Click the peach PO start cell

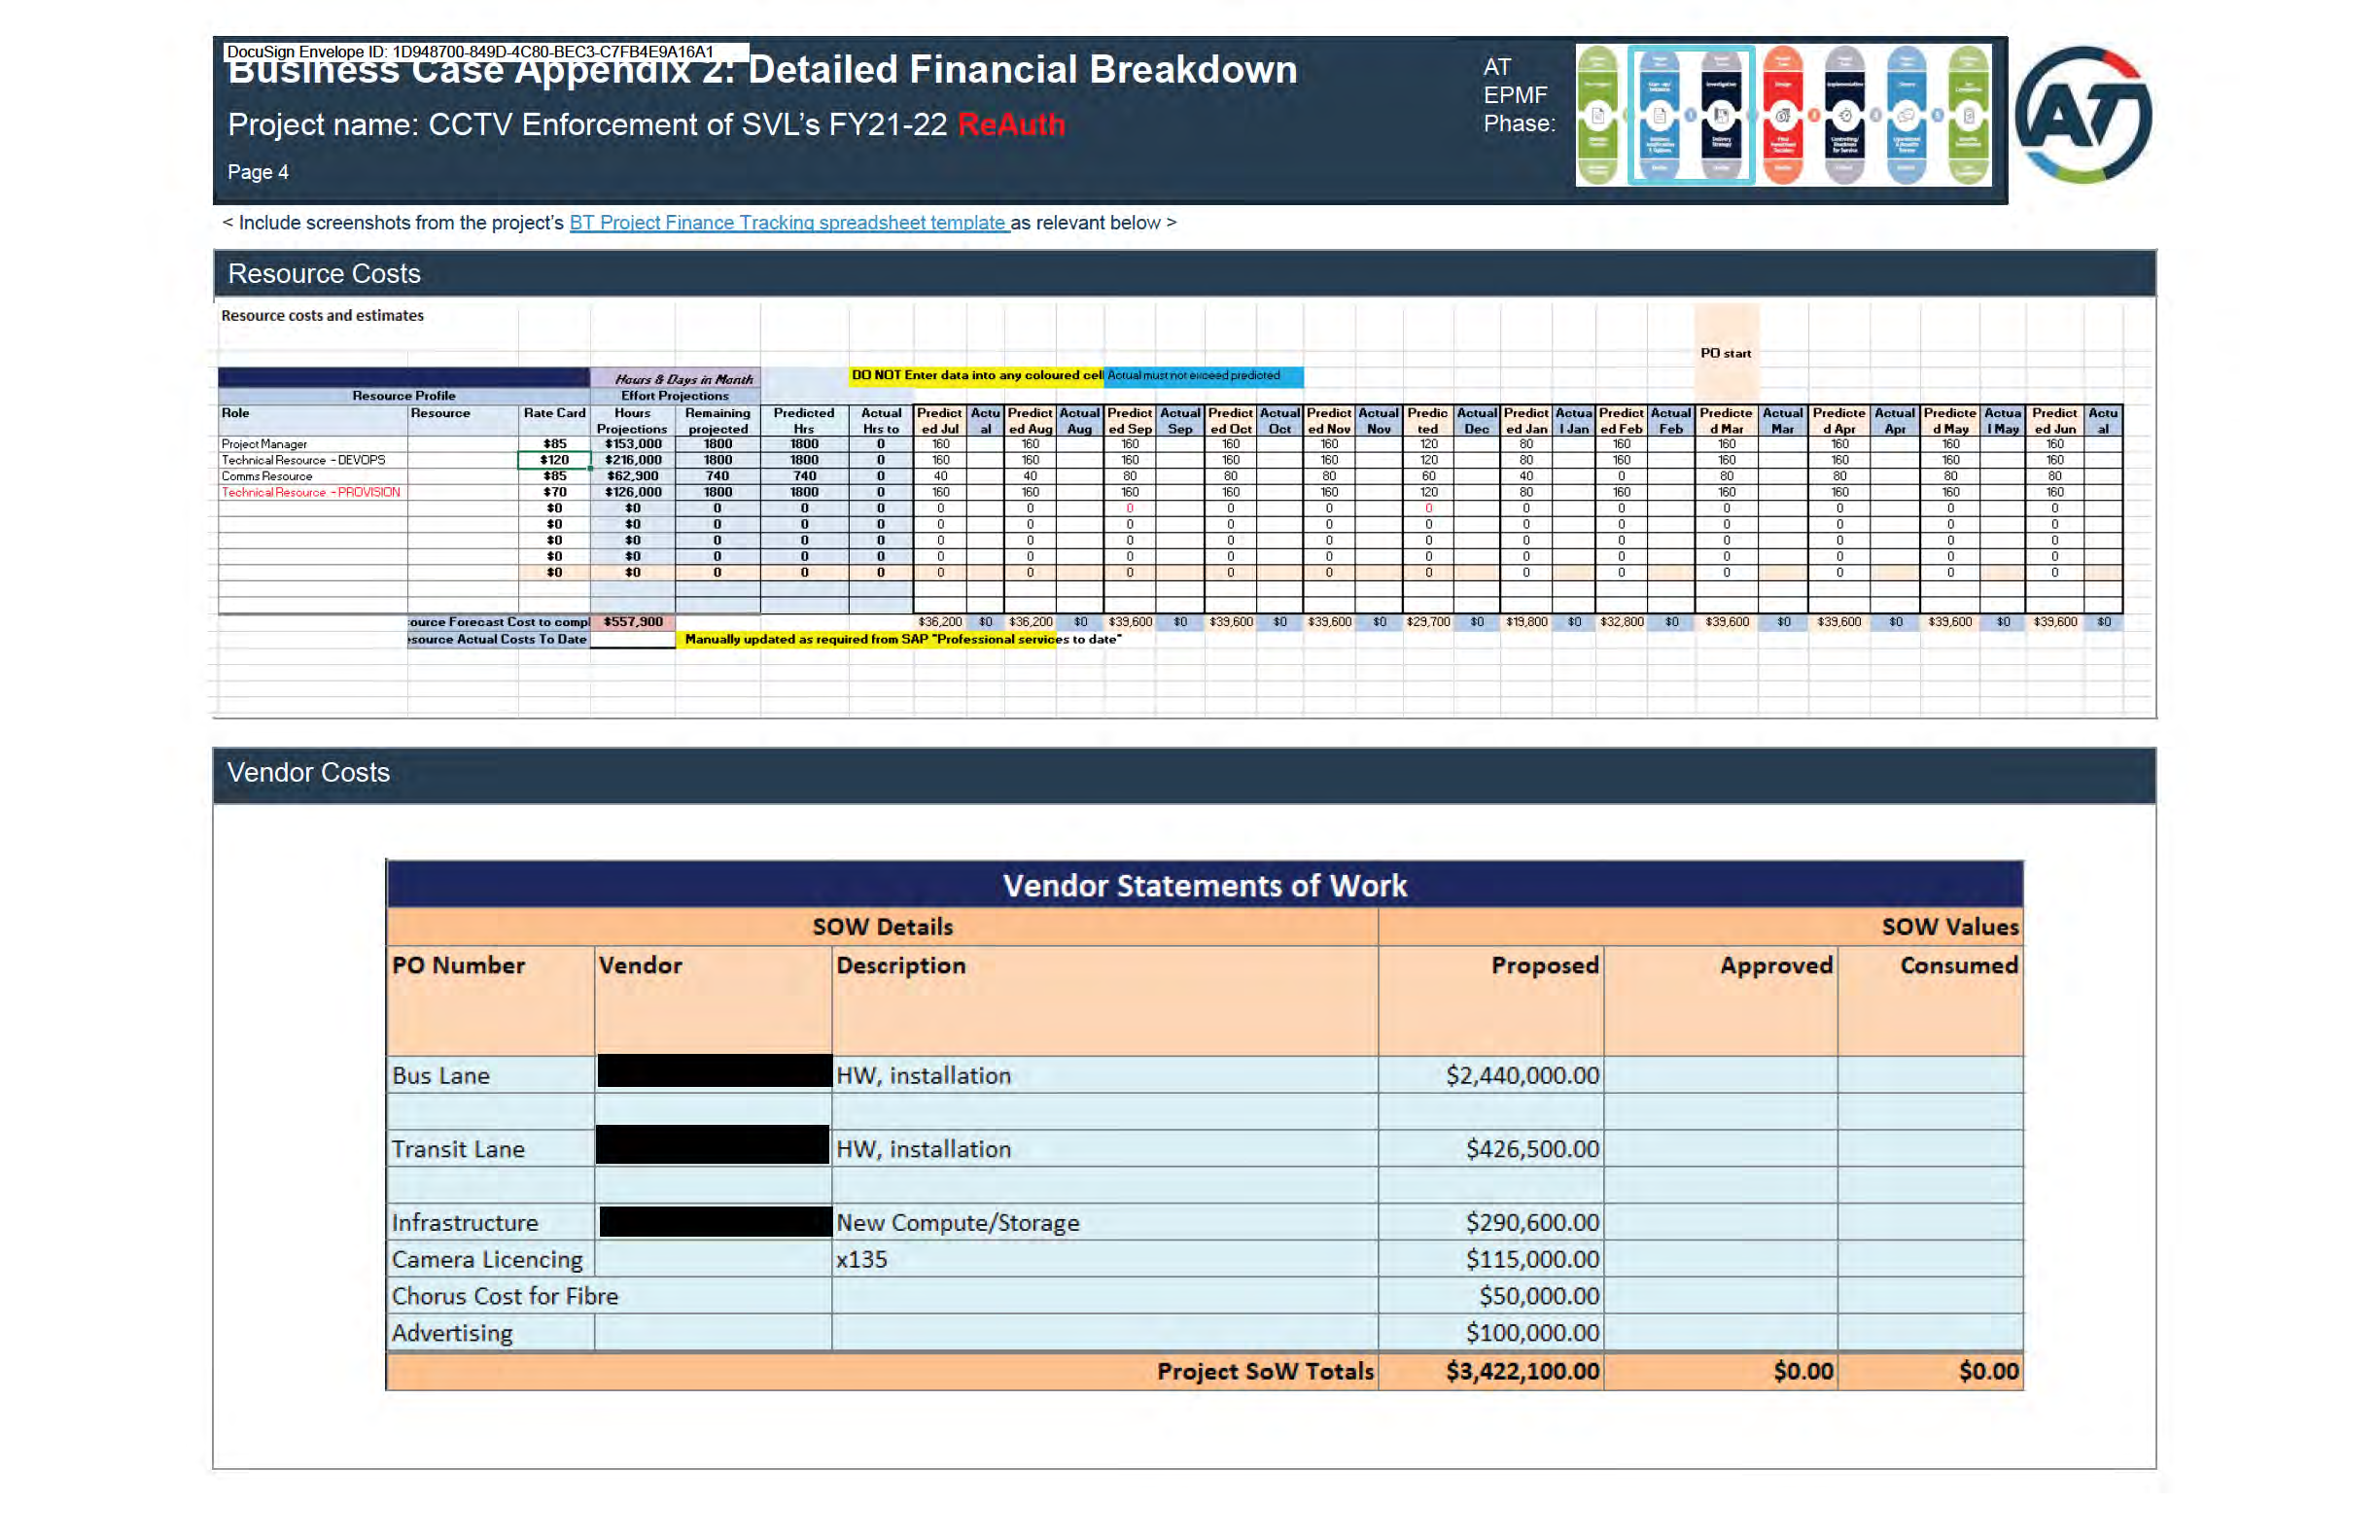tap(1725, 353)
